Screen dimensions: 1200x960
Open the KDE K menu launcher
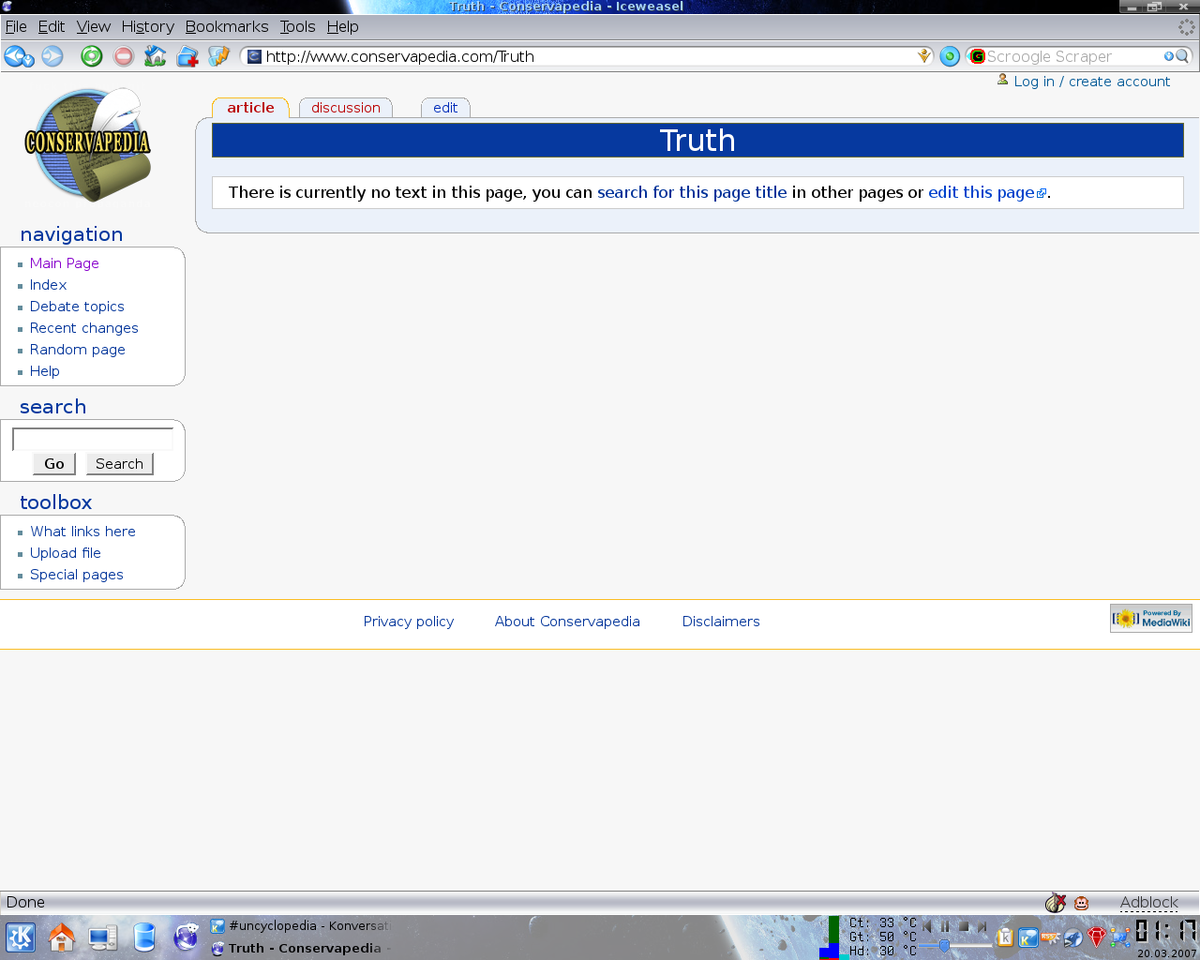click(x=21, y=937)
